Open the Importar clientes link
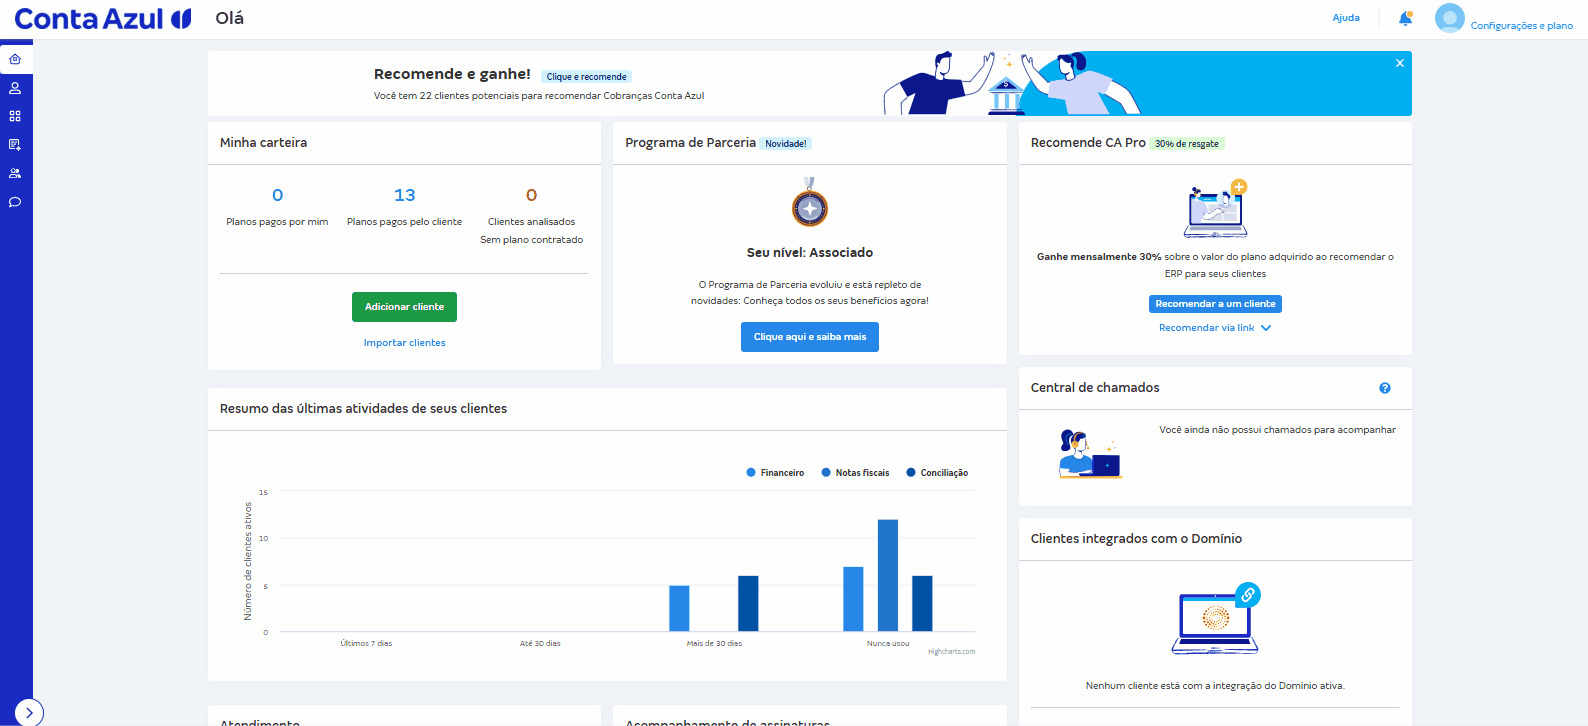The height and width of the screenshot is (726, 1588). tap(404, 343)
